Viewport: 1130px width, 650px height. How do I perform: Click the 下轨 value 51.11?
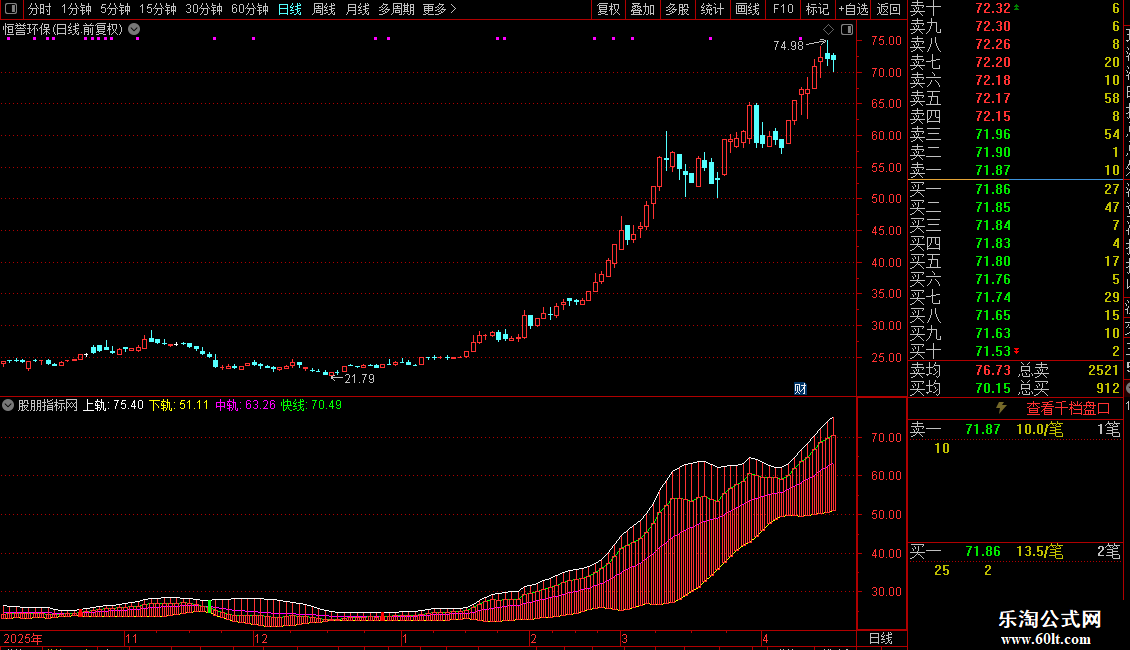pos(193,405)
